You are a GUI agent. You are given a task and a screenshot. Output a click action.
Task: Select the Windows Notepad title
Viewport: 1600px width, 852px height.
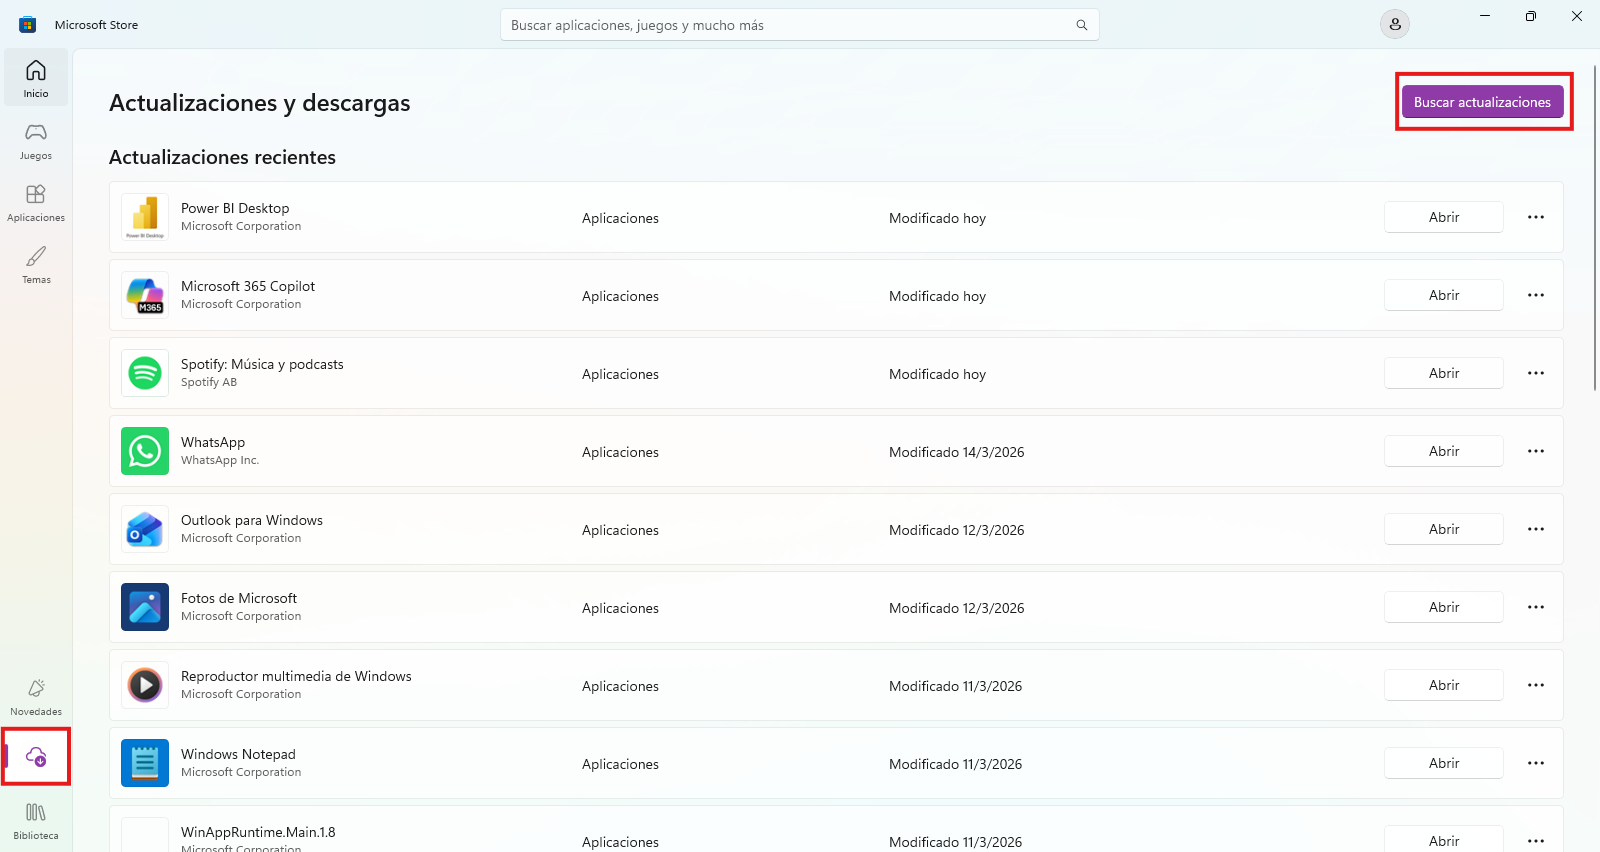(x=238, y=754)
